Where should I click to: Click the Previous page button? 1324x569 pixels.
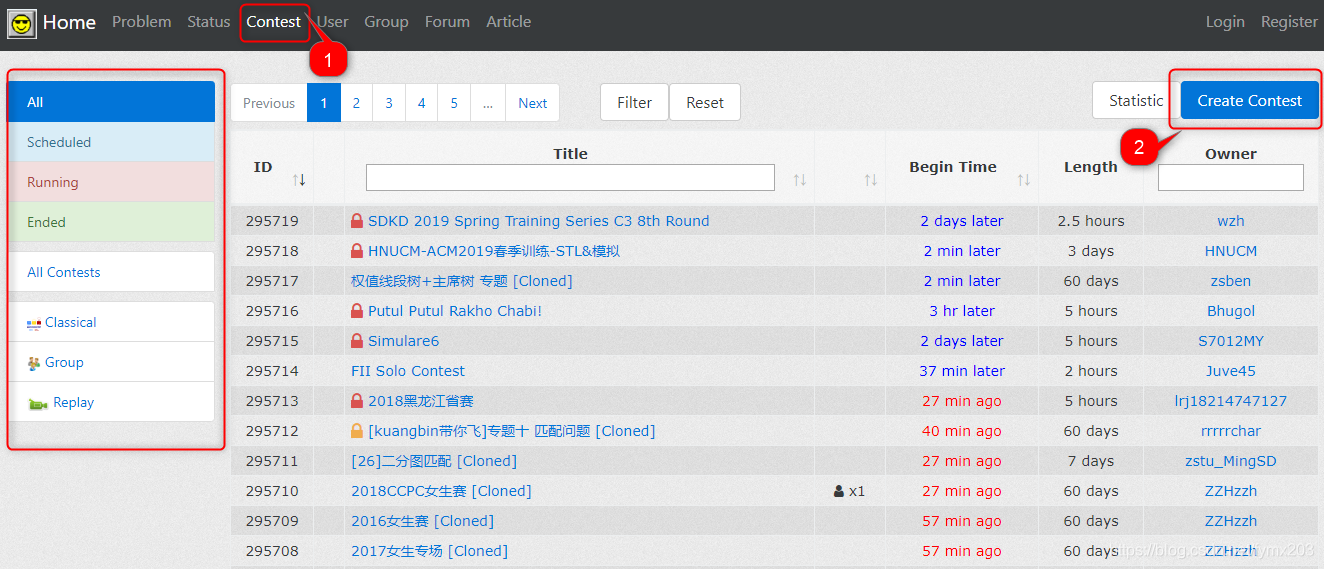pos(269,103)
